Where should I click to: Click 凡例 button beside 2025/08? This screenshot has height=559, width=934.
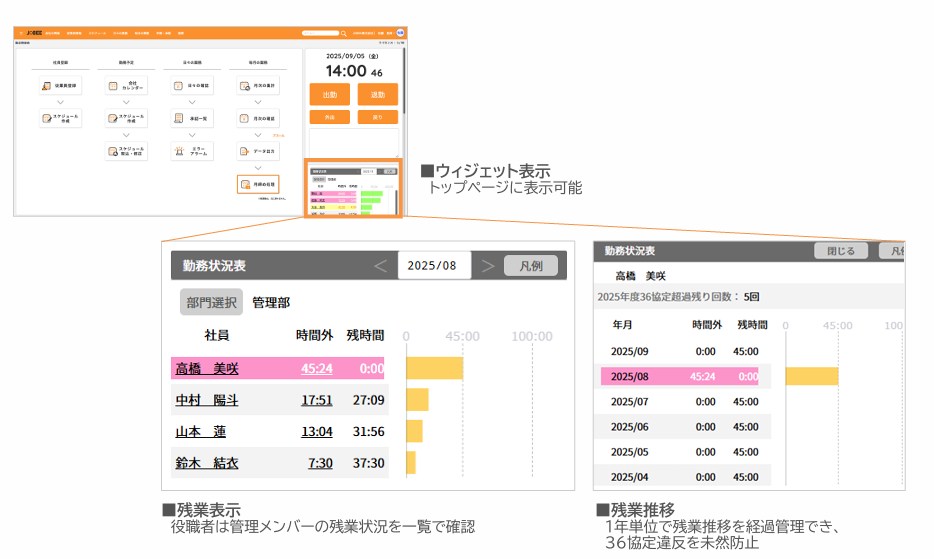click(x=531, y=266)
